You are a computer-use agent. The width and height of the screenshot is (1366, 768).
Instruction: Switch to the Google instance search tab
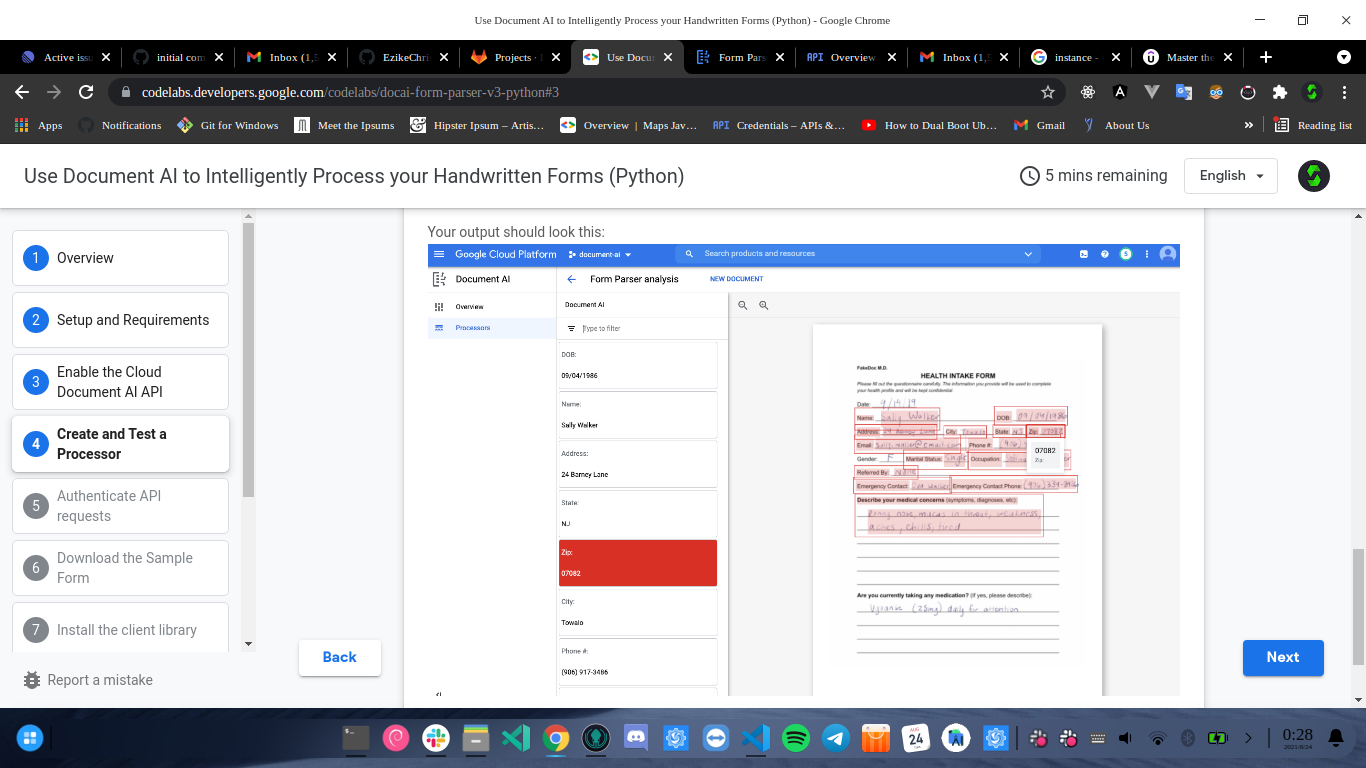point(1077,57)
